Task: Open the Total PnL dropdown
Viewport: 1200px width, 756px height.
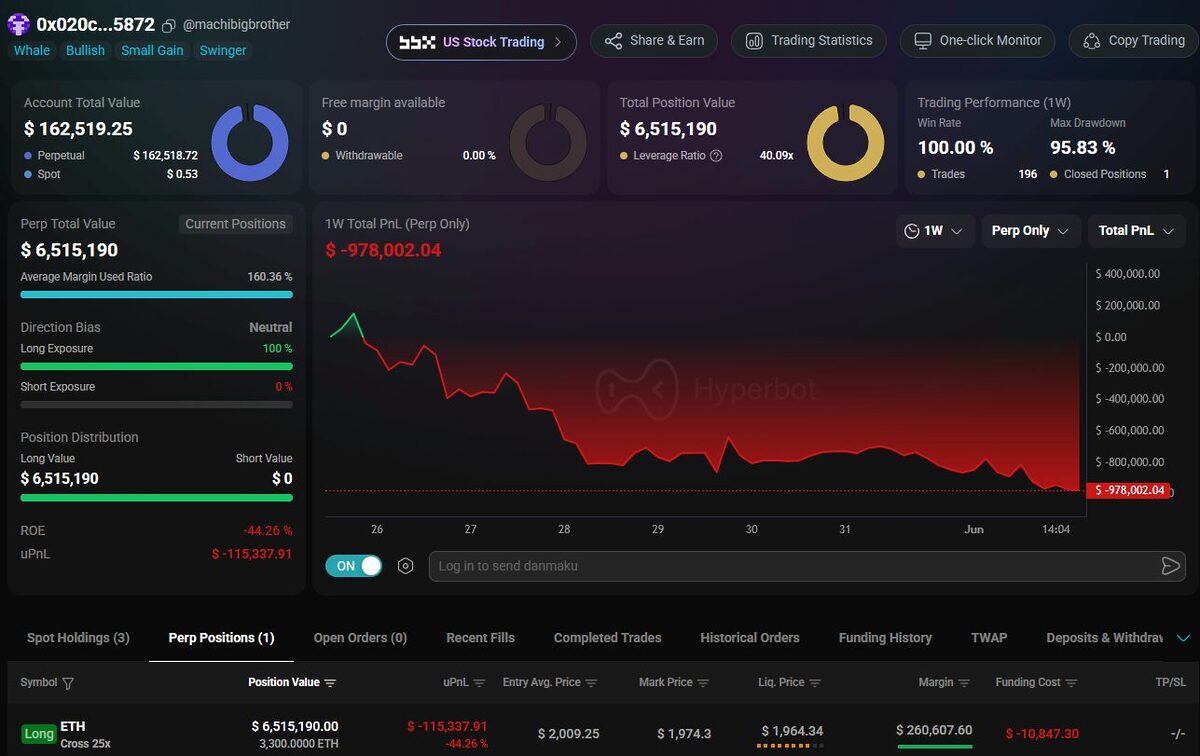Action: pos(1136,231)
